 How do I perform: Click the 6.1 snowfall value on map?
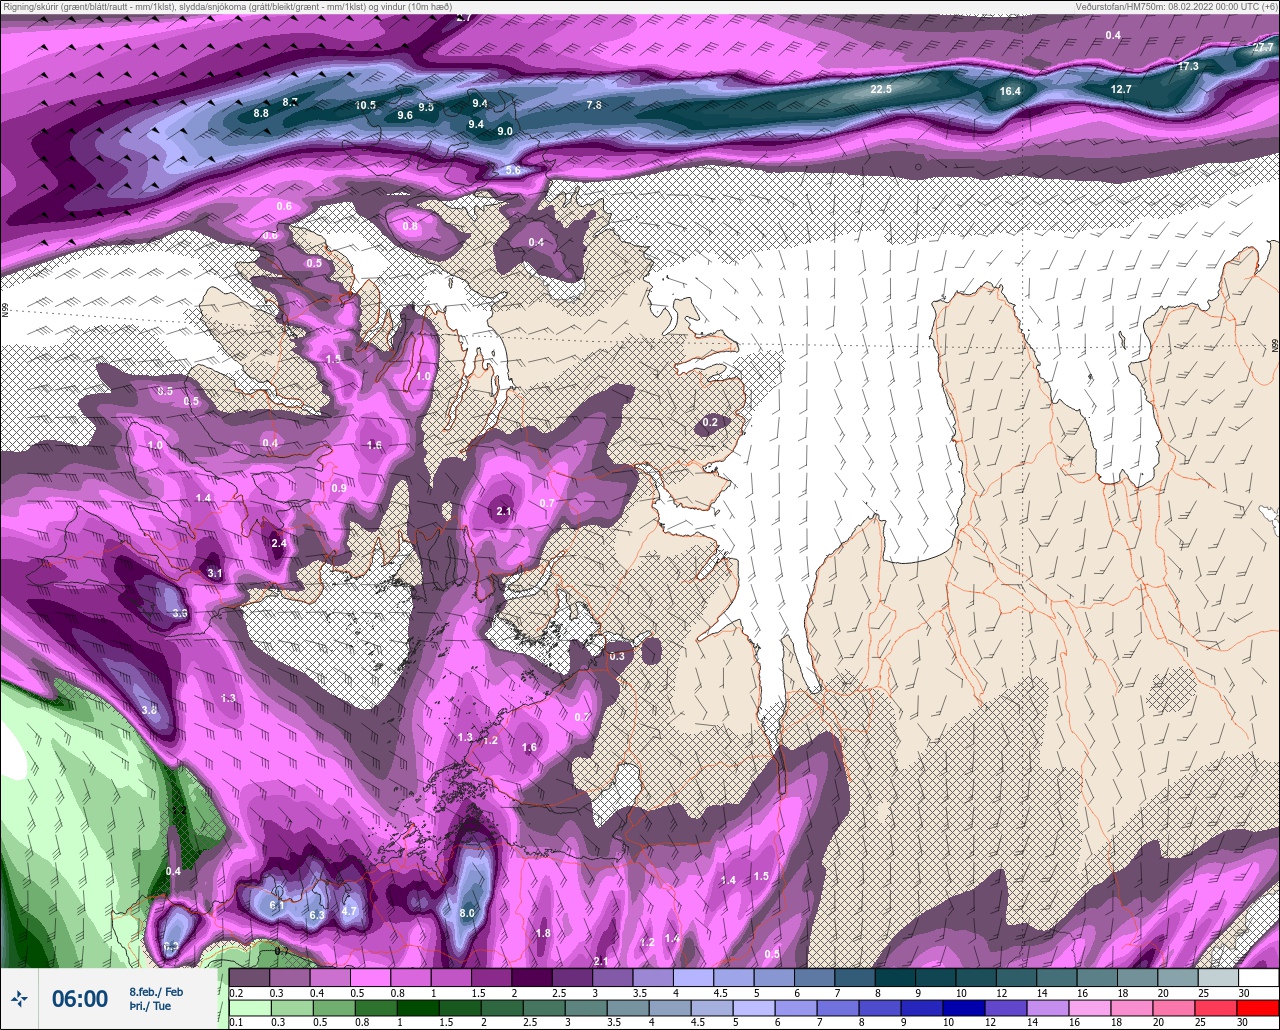(278, 905)
